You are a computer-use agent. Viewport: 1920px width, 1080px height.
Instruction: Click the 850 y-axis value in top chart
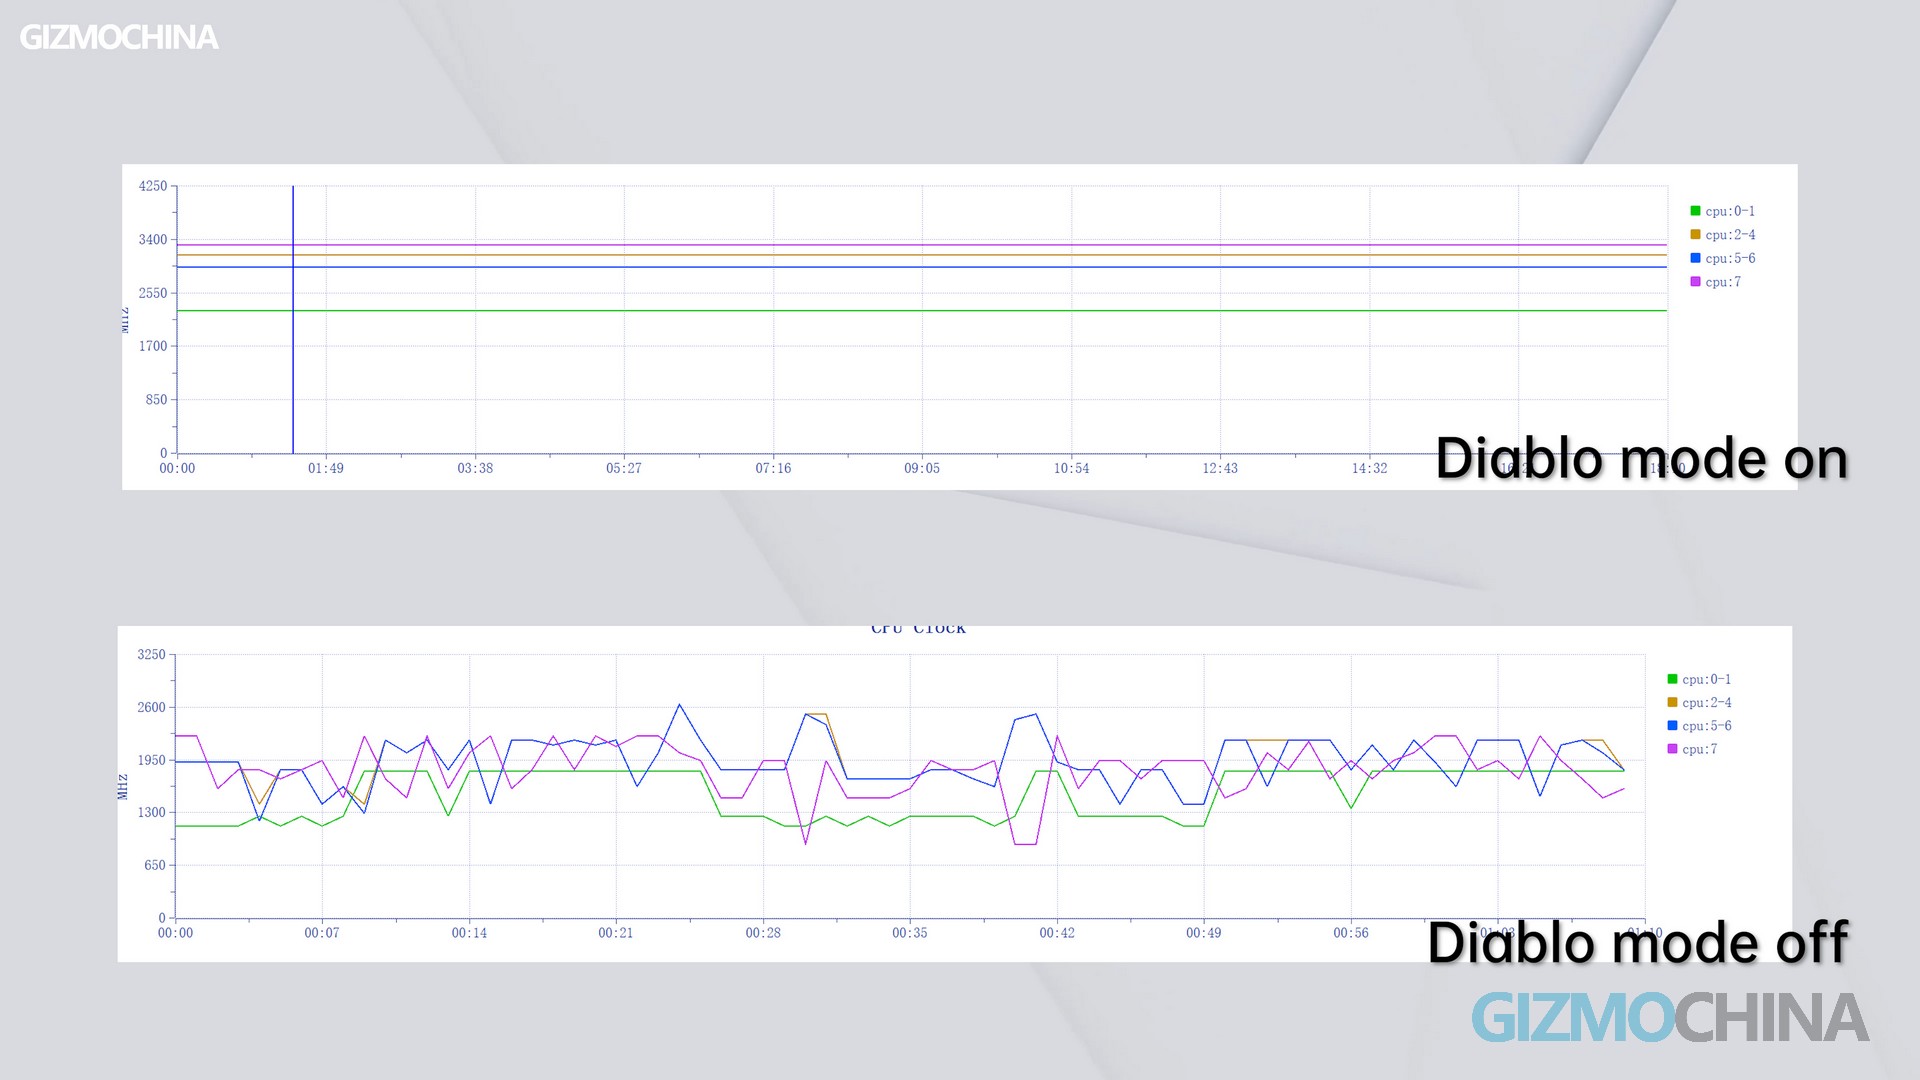157,399
